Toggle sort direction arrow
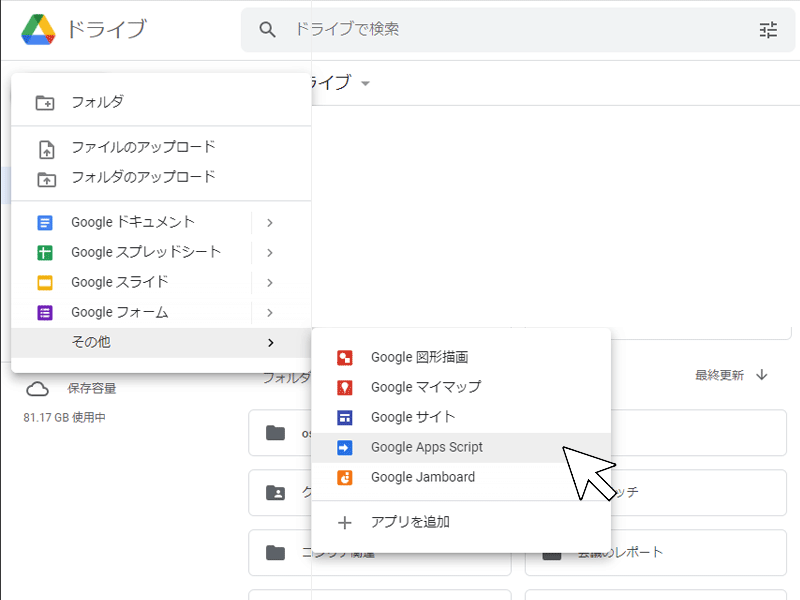 762,375
